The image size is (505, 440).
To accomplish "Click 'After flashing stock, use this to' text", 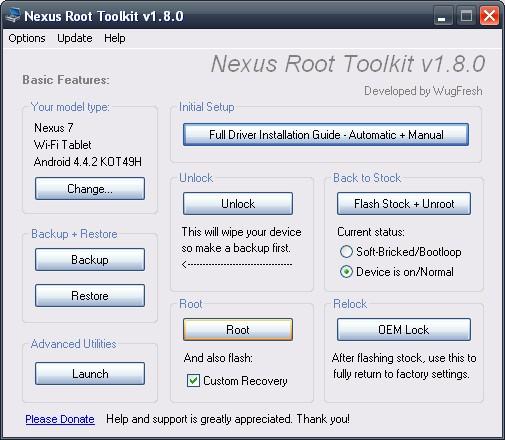I will tap(404, 358).
